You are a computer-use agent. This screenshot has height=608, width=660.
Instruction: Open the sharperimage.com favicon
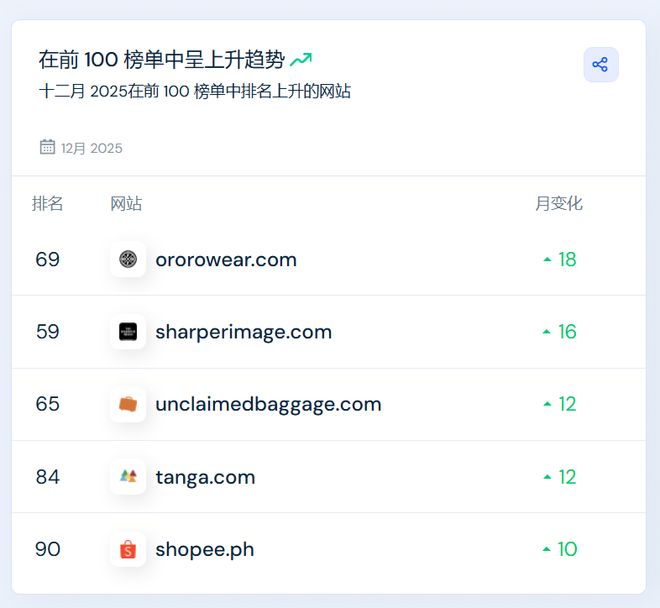128,331
